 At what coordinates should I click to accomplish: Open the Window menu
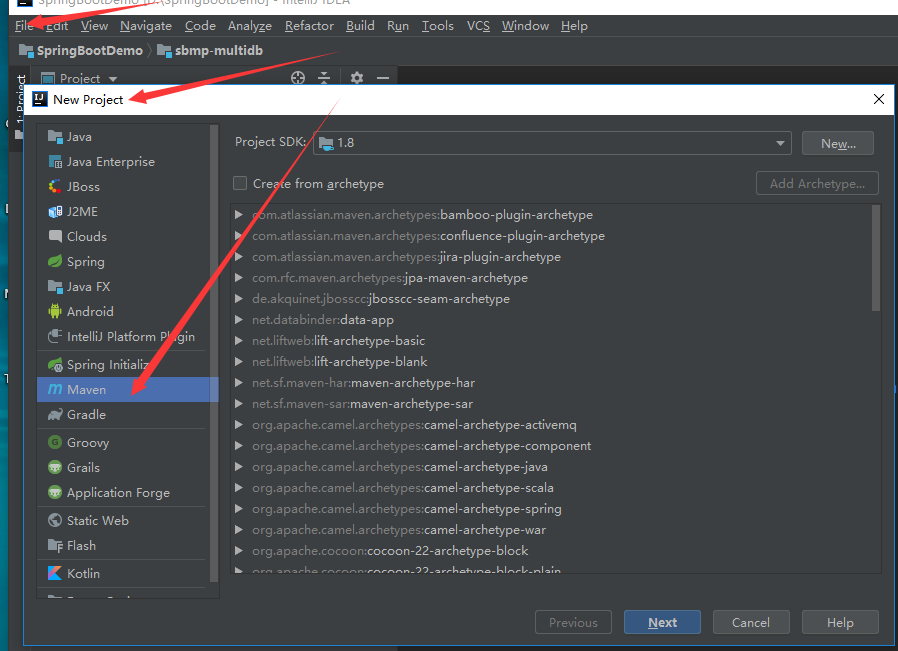(x=525, y=26)
